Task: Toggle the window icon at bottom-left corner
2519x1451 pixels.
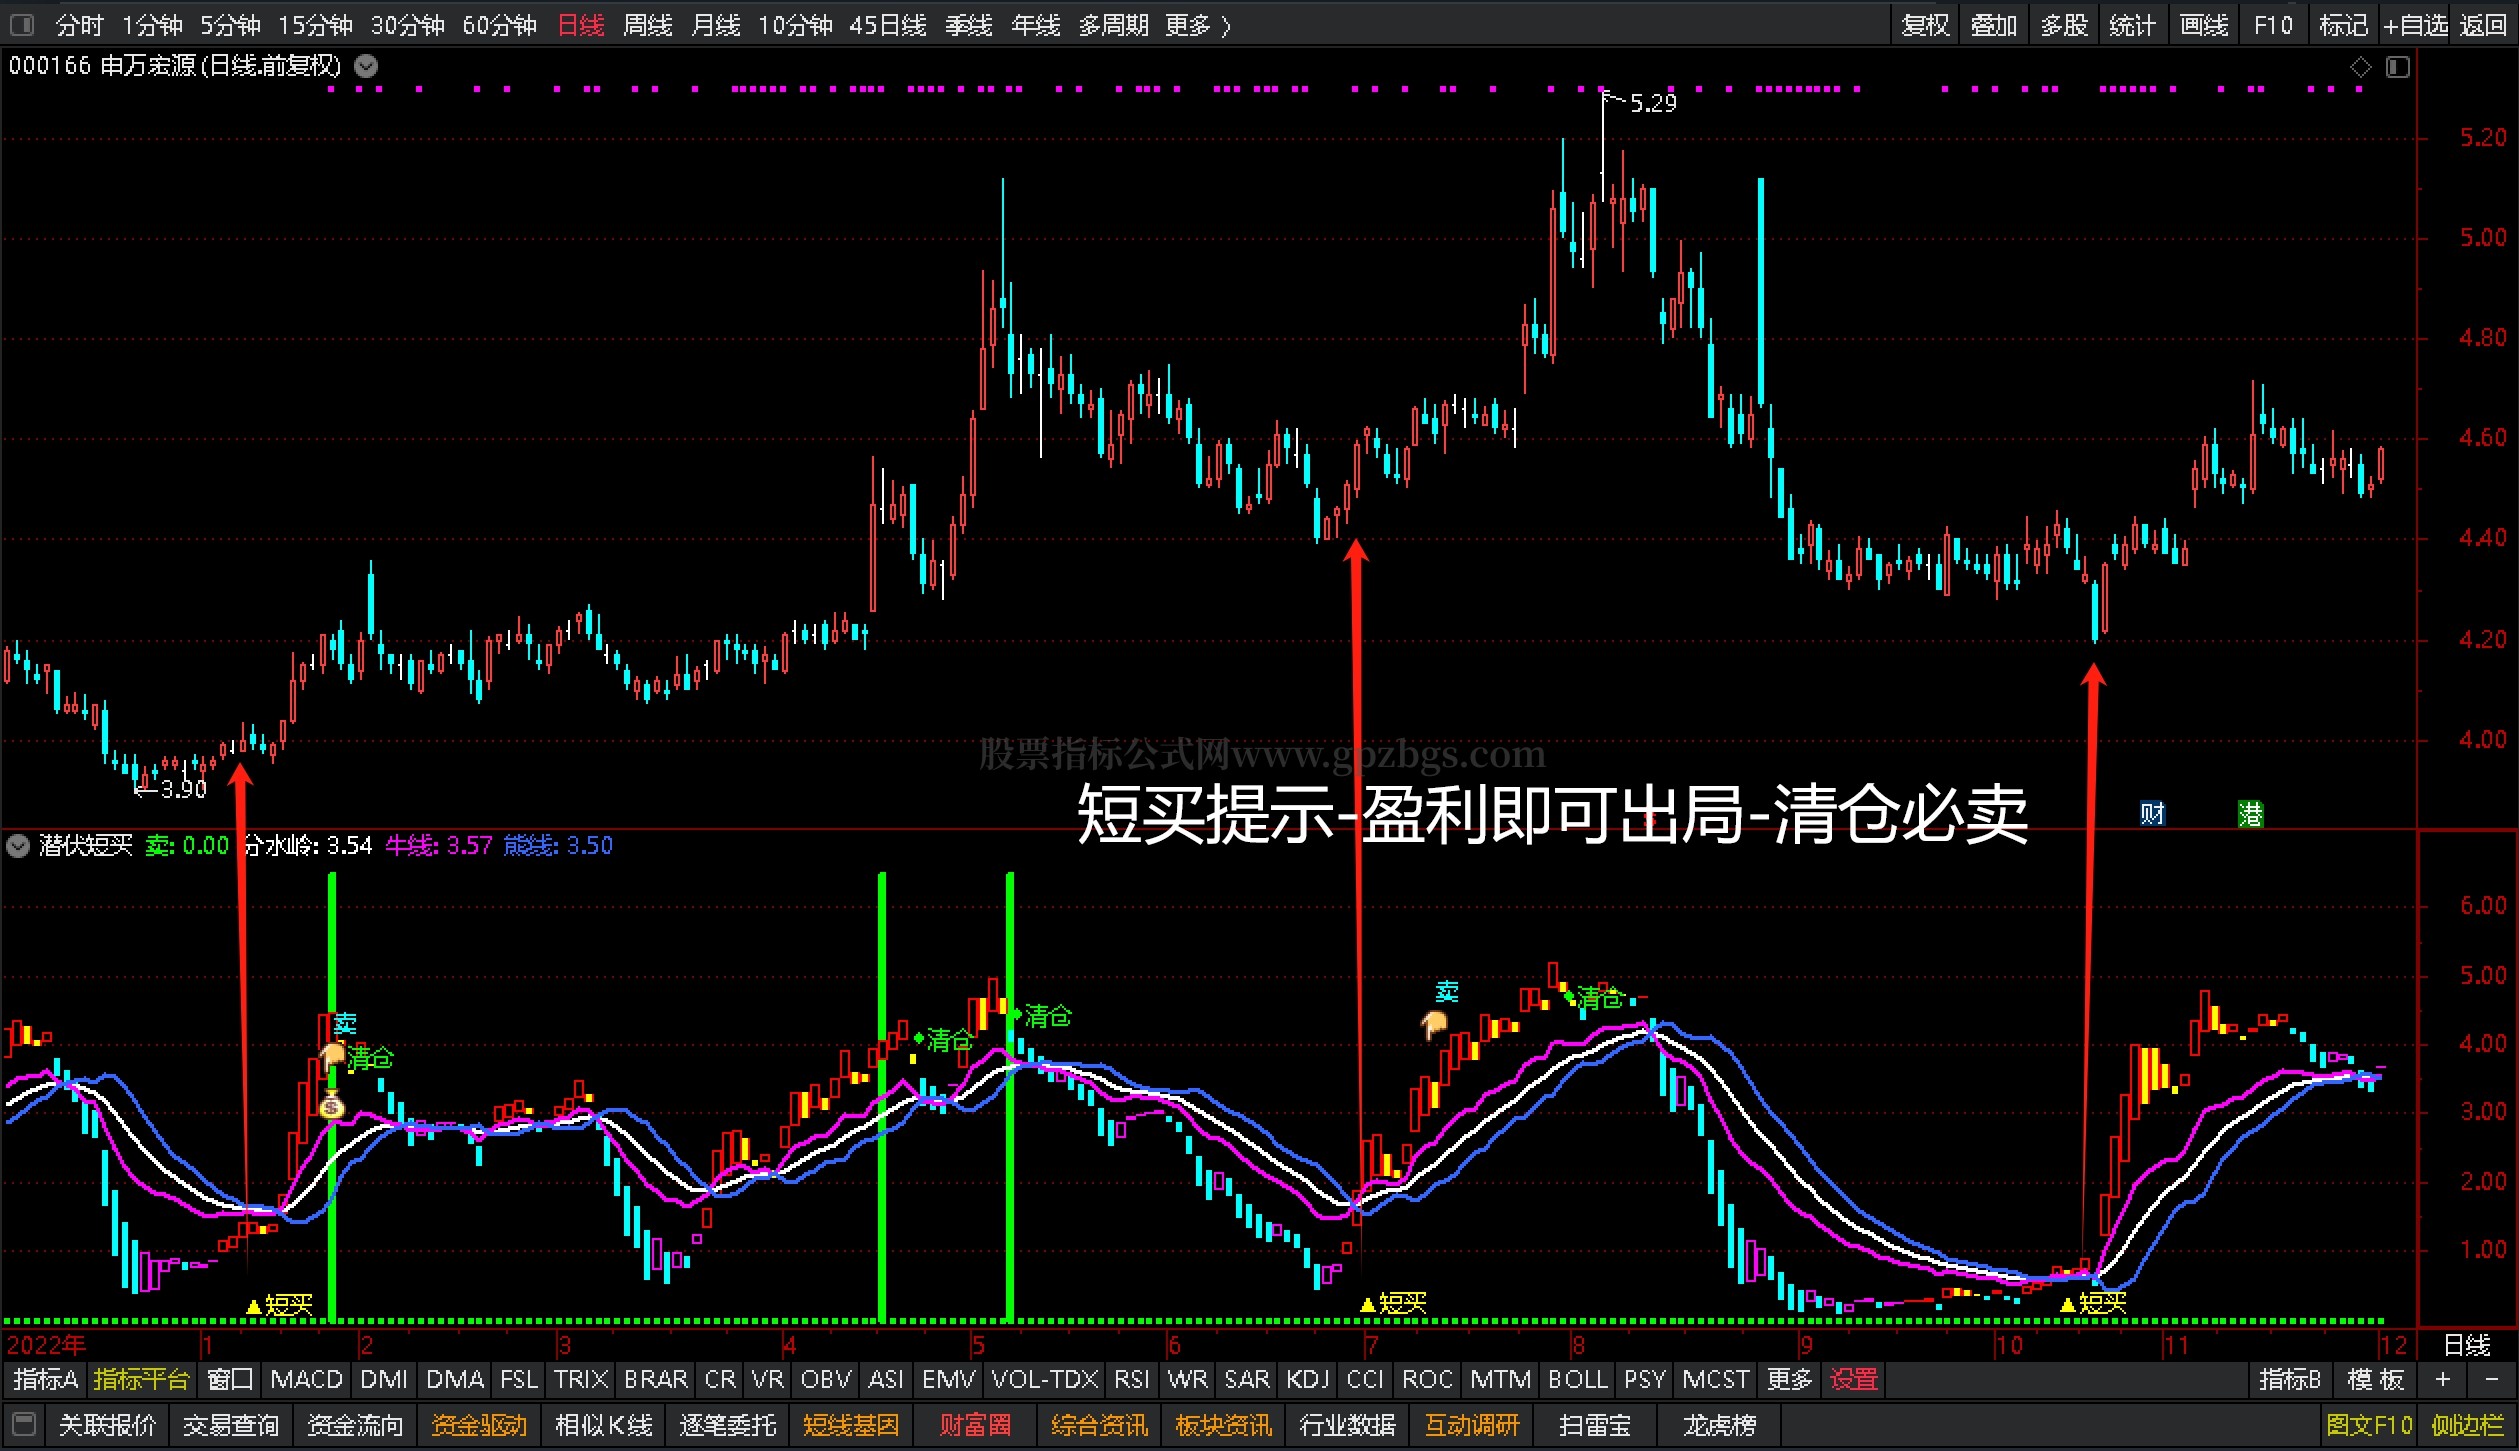Action: point(24,1424)
